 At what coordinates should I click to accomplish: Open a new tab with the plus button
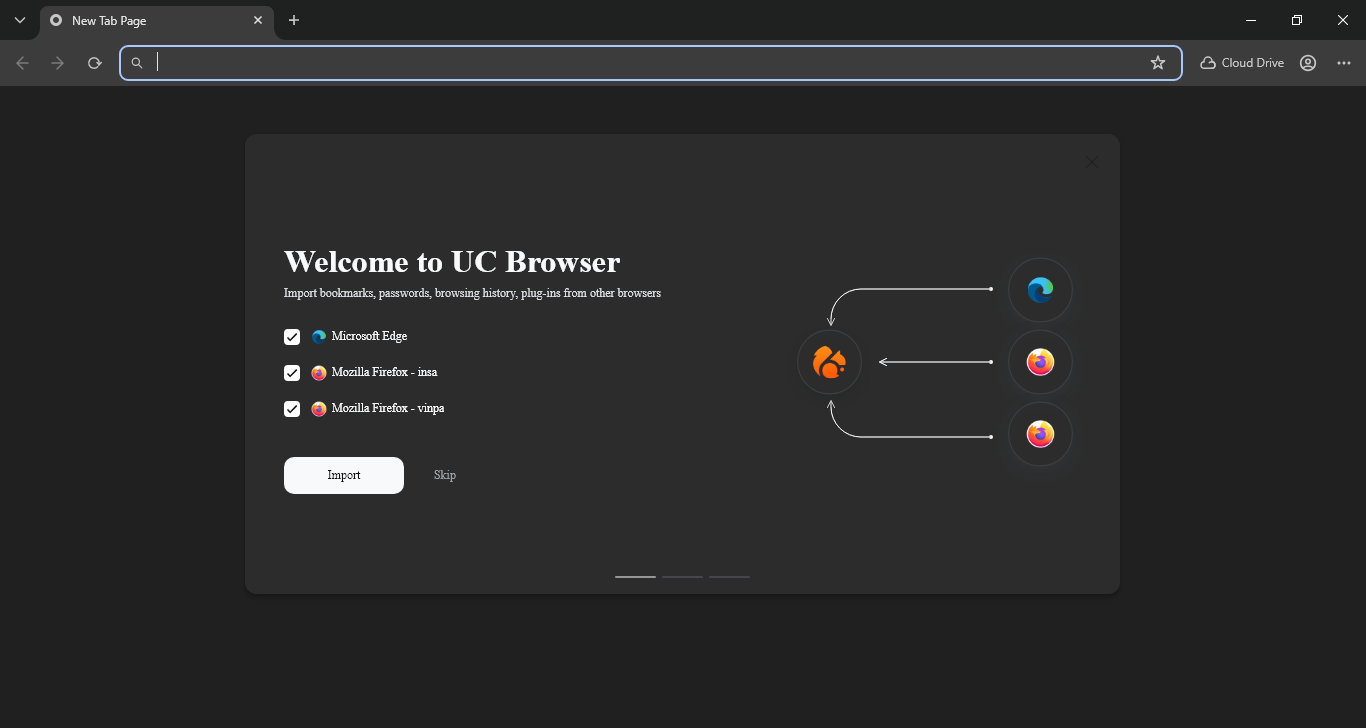(293, 20)
